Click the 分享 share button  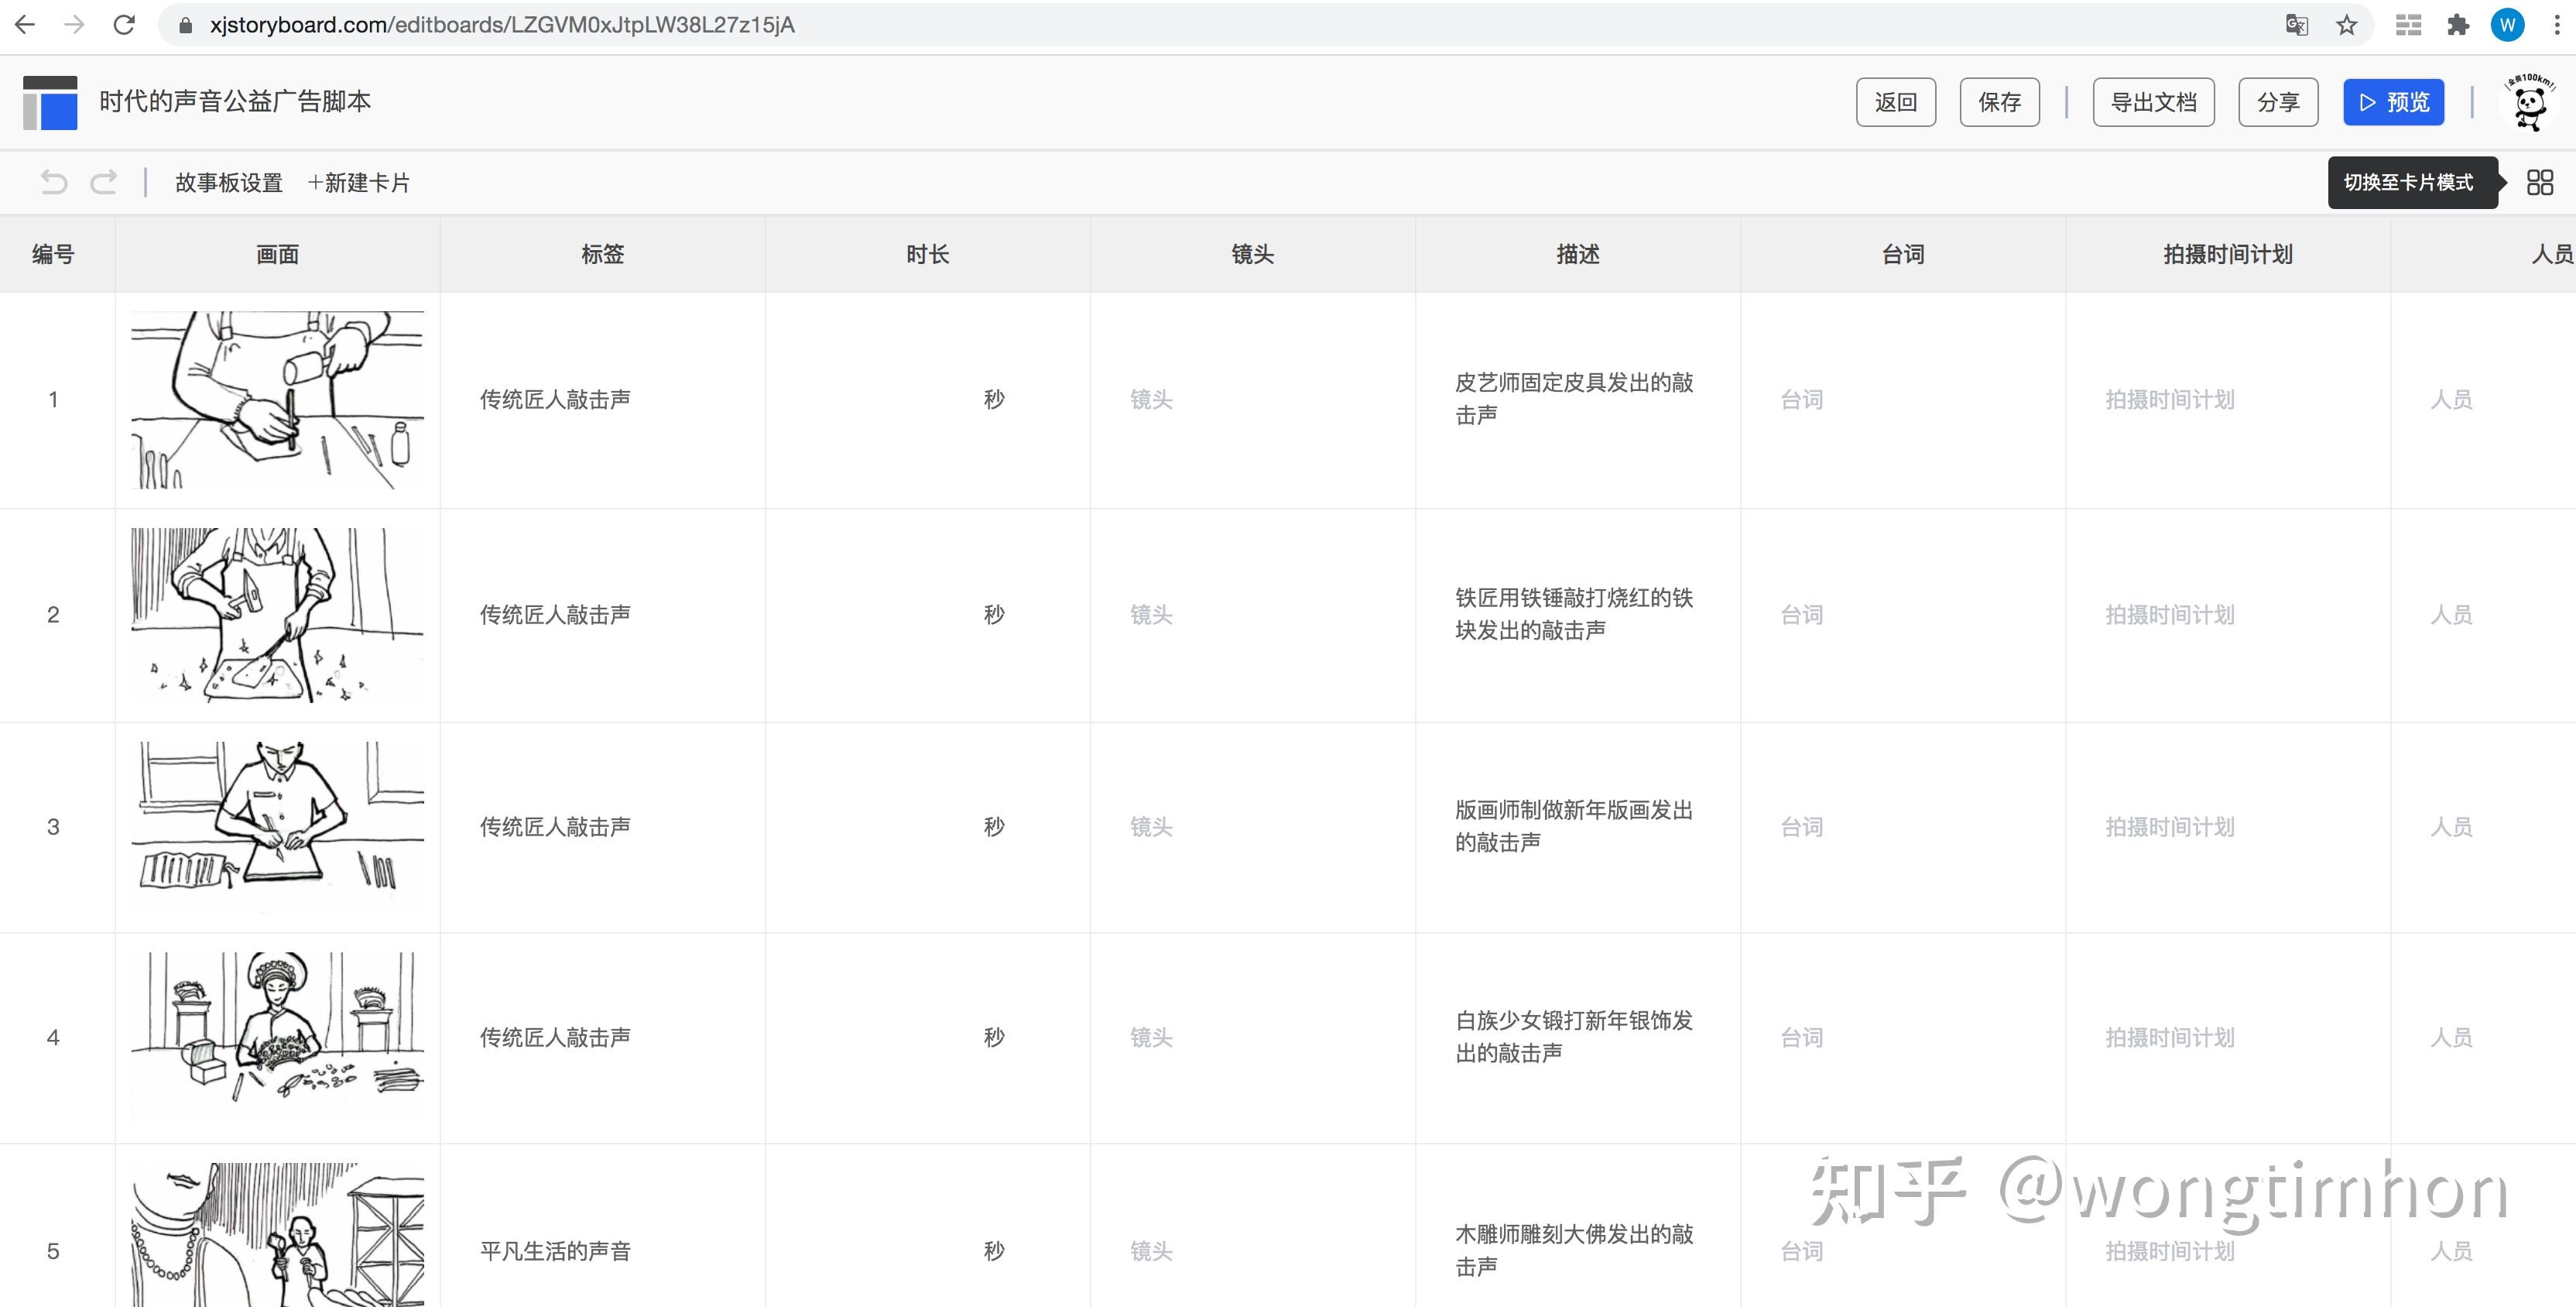(2277, 102)
